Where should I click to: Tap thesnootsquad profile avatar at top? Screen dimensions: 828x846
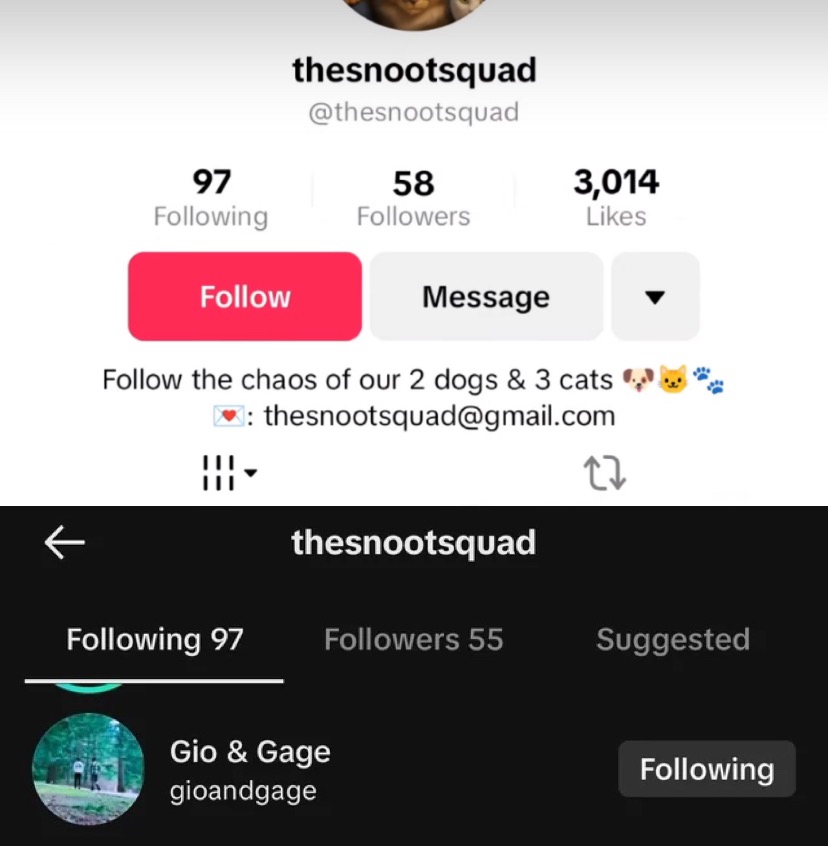414,13
